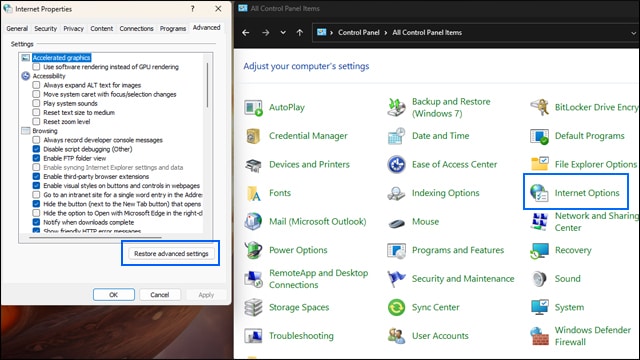Image resolution: width=640 pixels, height=360 pixels.
Task: Open the Indexing Options icon
Action: [x=396, y=193]
